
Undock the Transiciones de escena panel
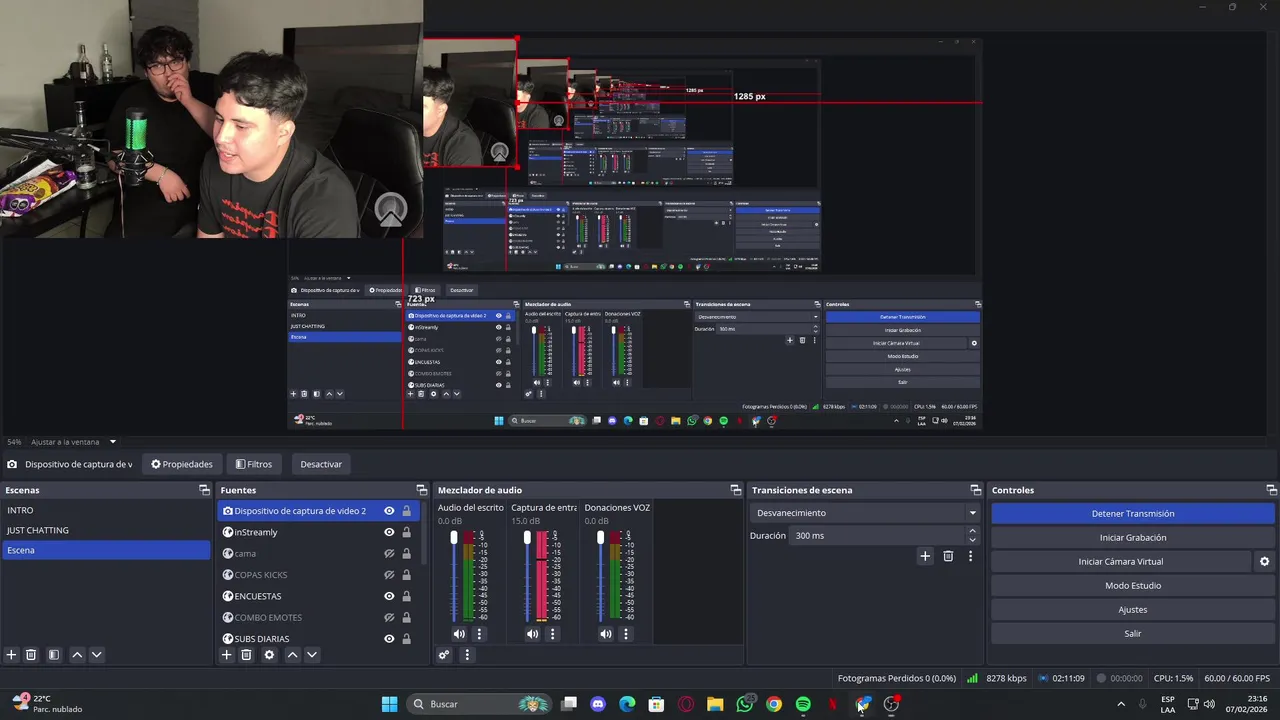pyautogui.click(x=976, y=490)
